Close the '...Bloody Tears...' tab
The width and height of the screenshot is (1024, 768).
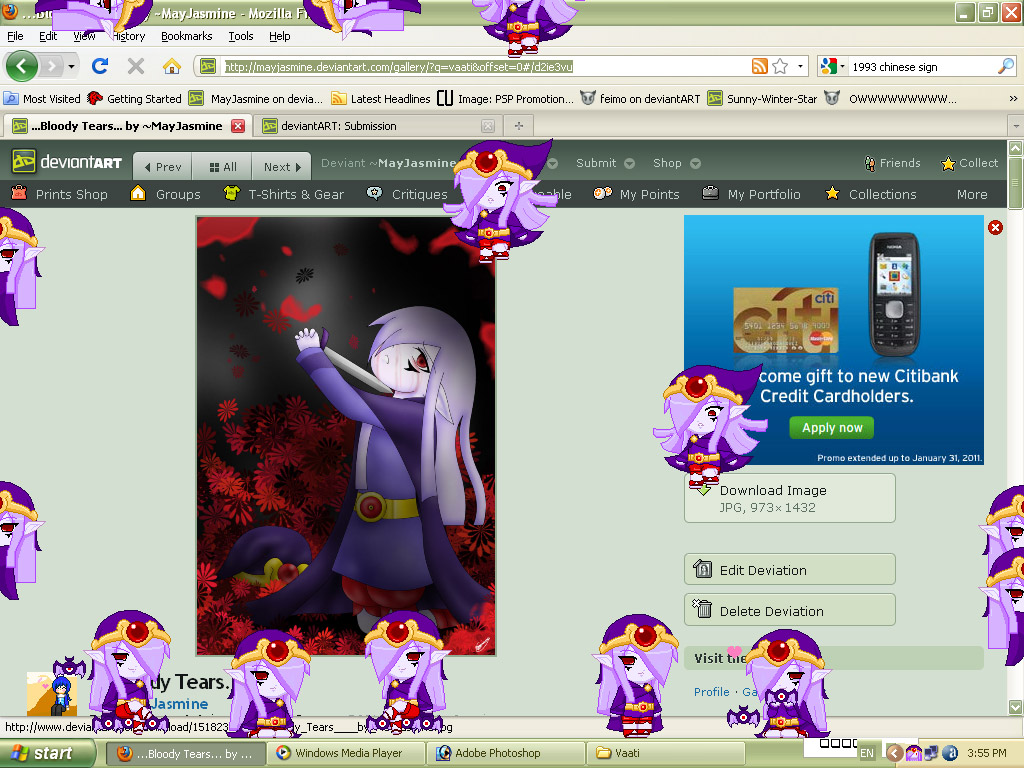[238, 126]
